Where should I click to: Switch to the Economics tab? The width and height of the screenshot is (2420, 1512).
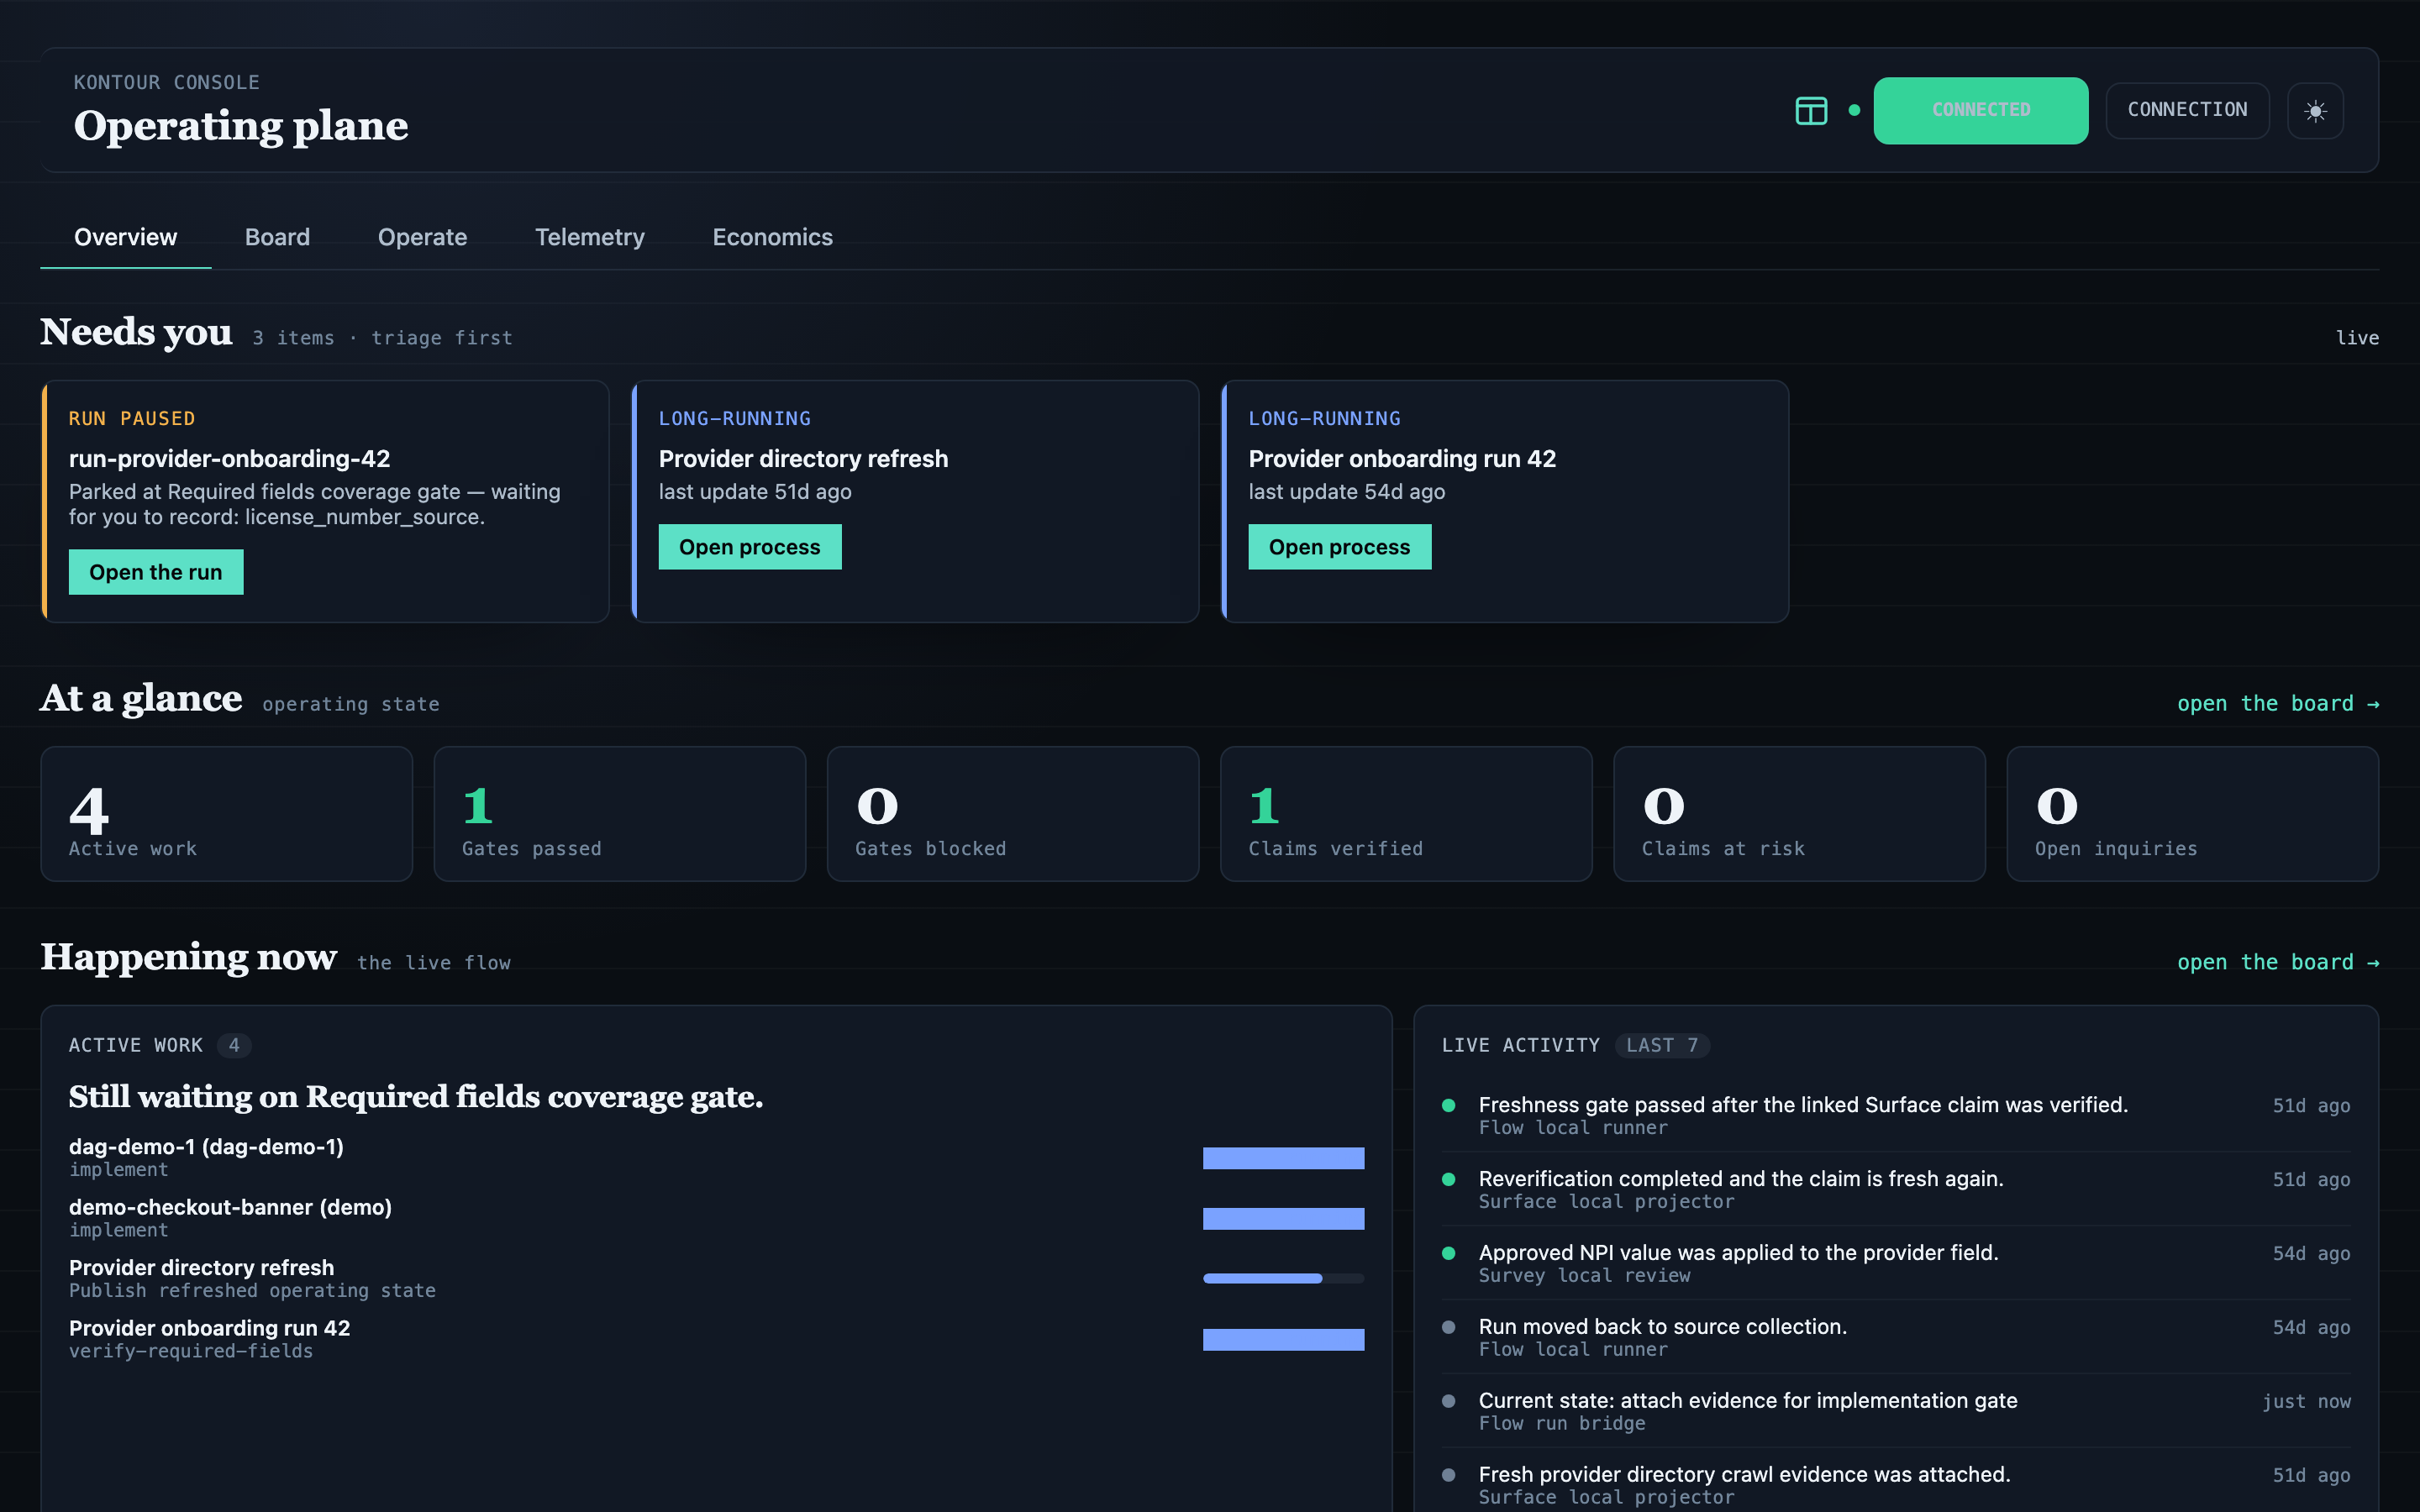pos(772,237)
